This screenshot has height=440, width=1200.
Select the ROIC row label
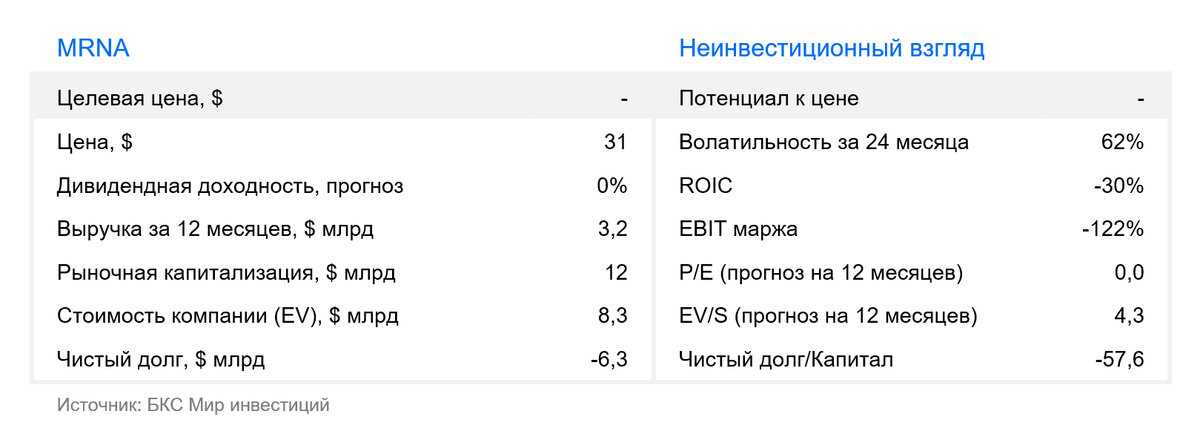click(705, 186)
